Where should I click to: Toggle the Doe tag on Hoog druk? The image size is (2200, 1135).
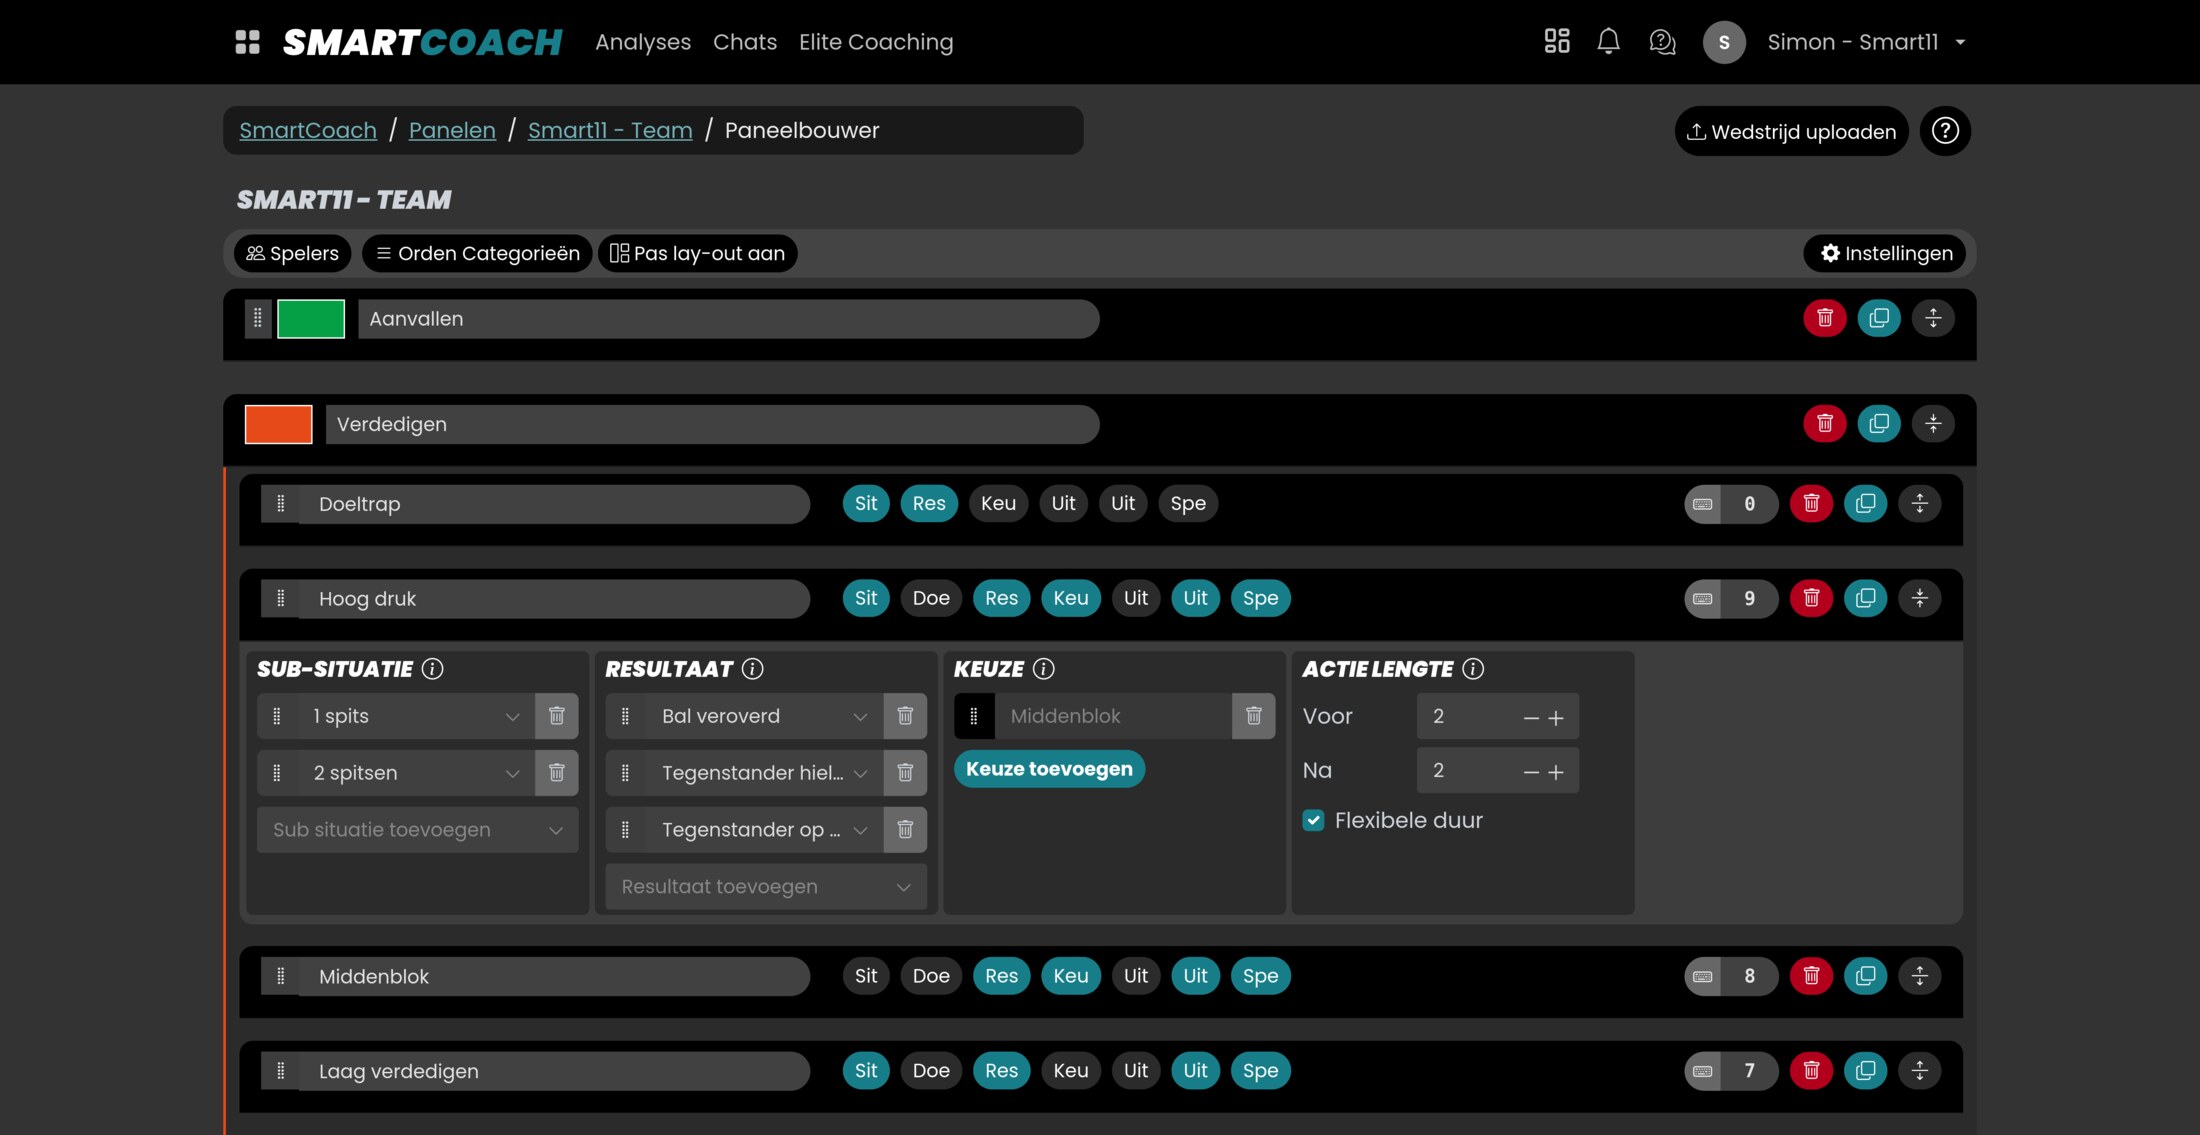pos(931,598)
